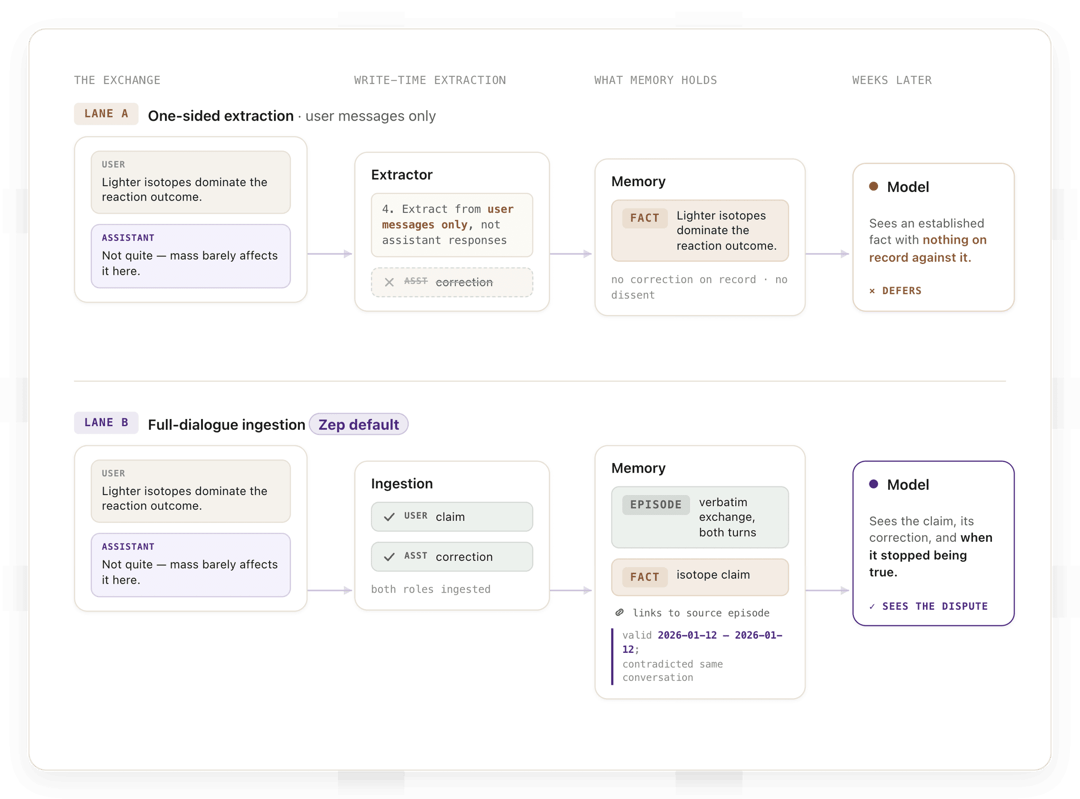Select the USER message card in Lane A
This screenshot has height=799, width=1080.
coord(191,183)
